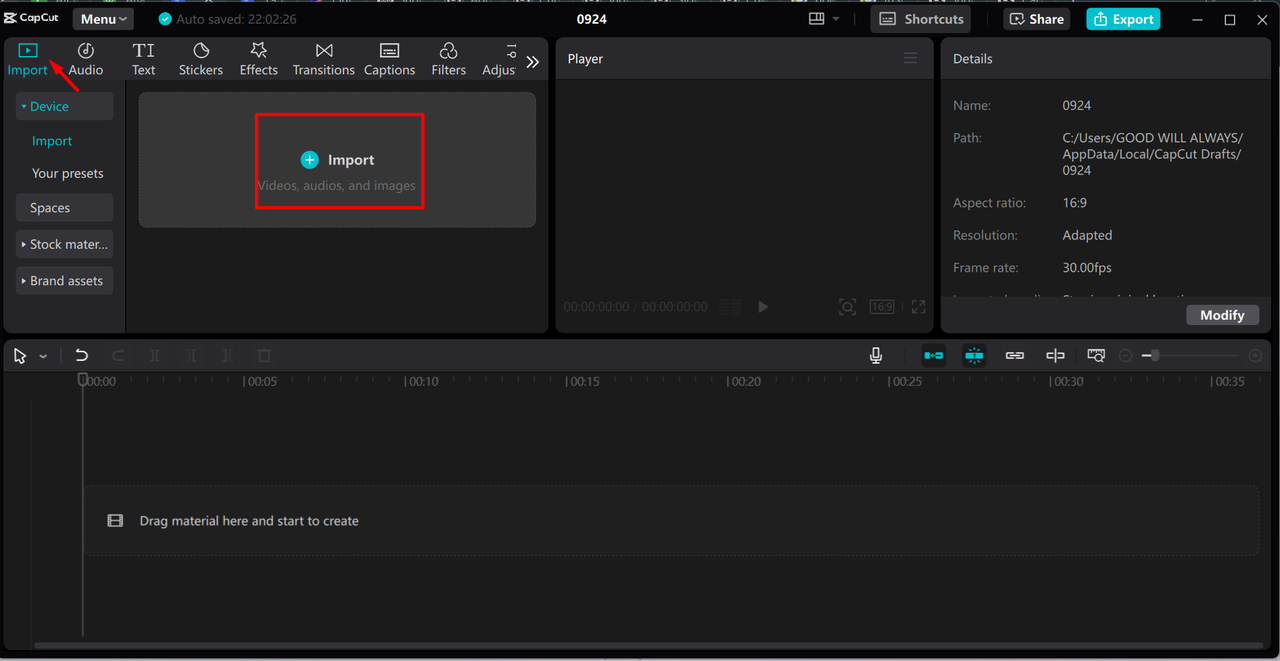Click the Undo arrow
Image resolution: width=1280 pixels, height=661 pixels.
[x=81, y=355]
